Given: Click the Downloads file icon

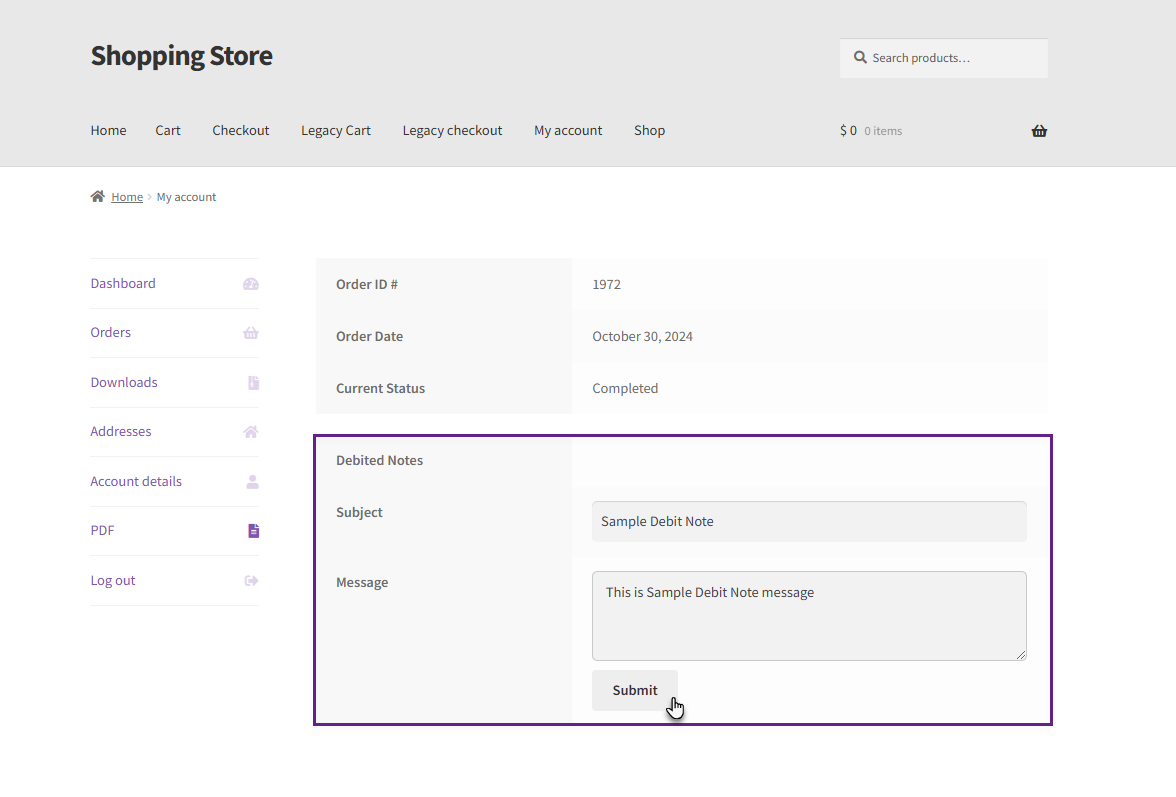Looking at the screenshot, I should click(254, 382).
